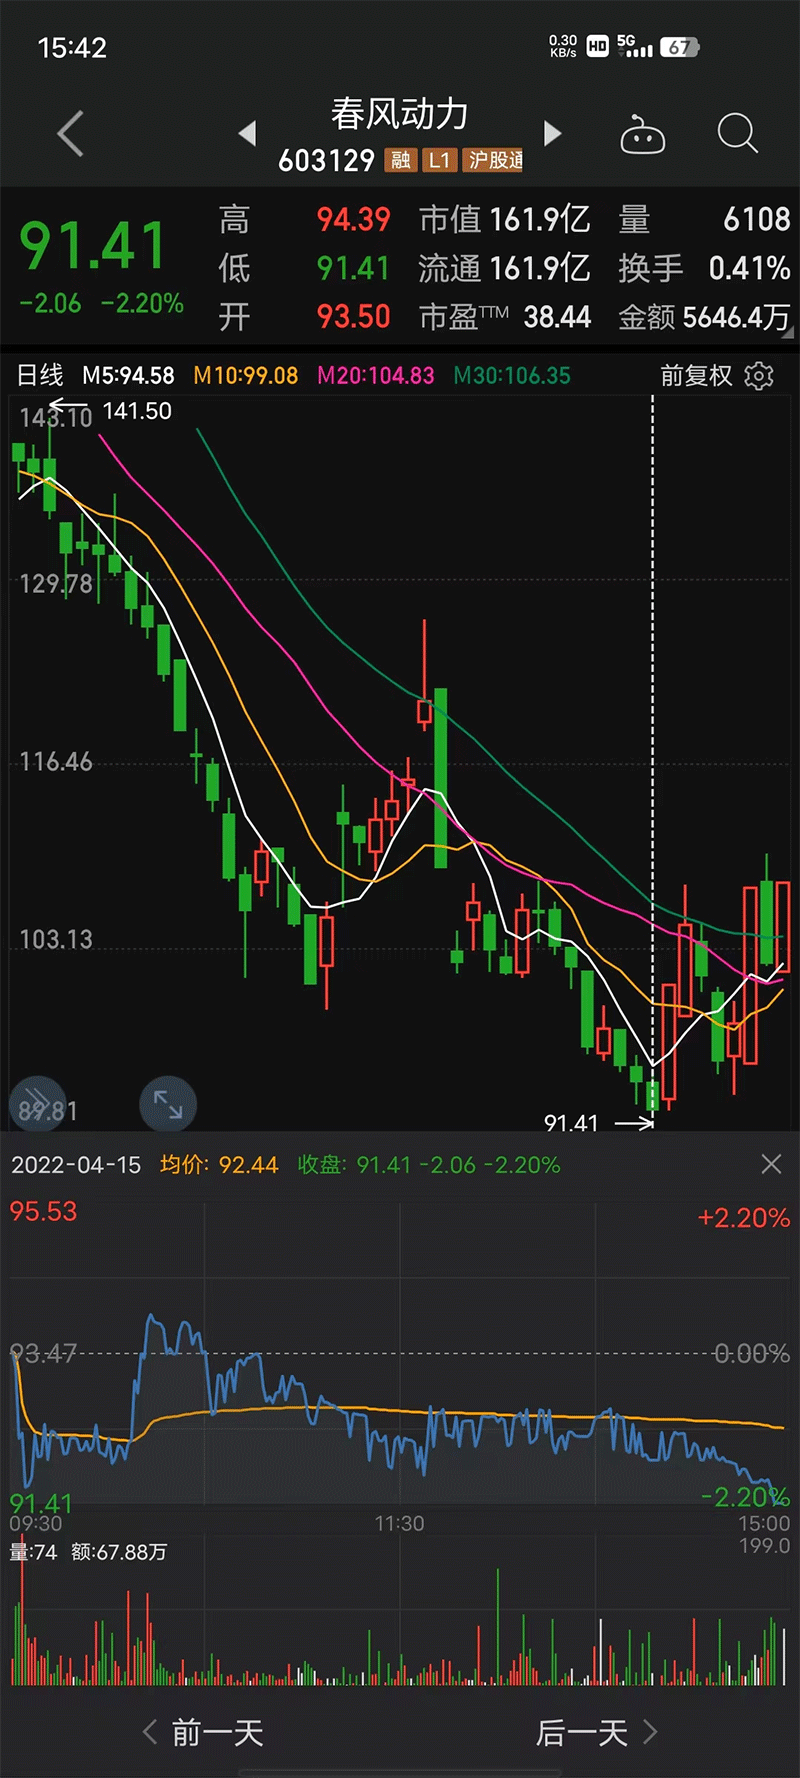Tap the 129.78 price axis label
The height and width of the screenshot is (1778, 800).
coord(56,584)
